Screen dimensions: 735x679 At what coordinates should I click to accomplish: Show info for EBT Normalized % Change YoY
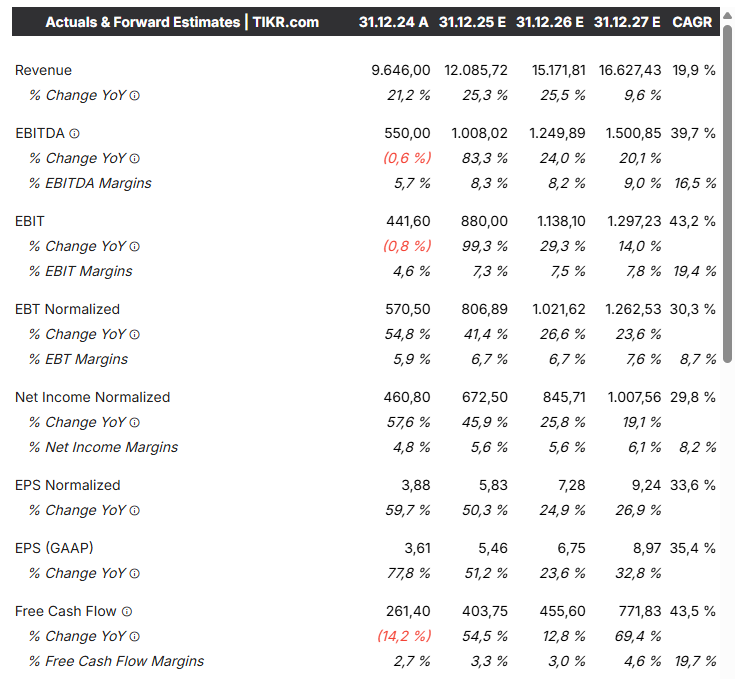pyautogui.click(x=135, y=334)
